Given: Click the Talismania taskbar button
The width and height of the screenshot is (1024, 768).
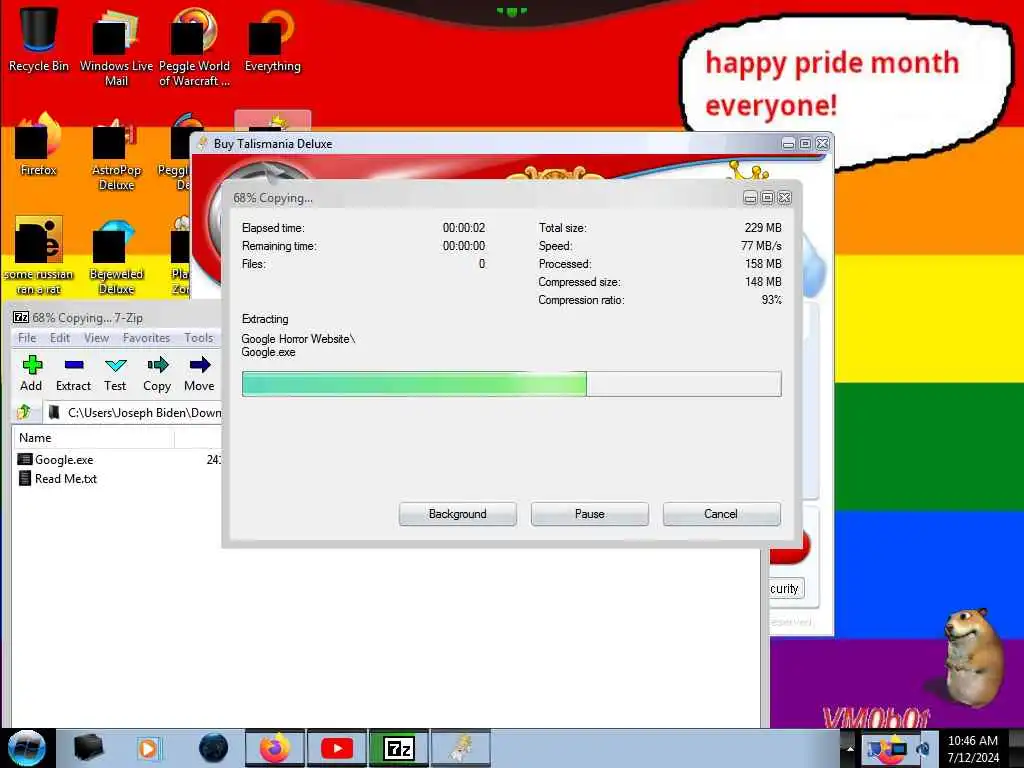Looking at the screenshot, I should pyautogui.click(x=461, y=748).
